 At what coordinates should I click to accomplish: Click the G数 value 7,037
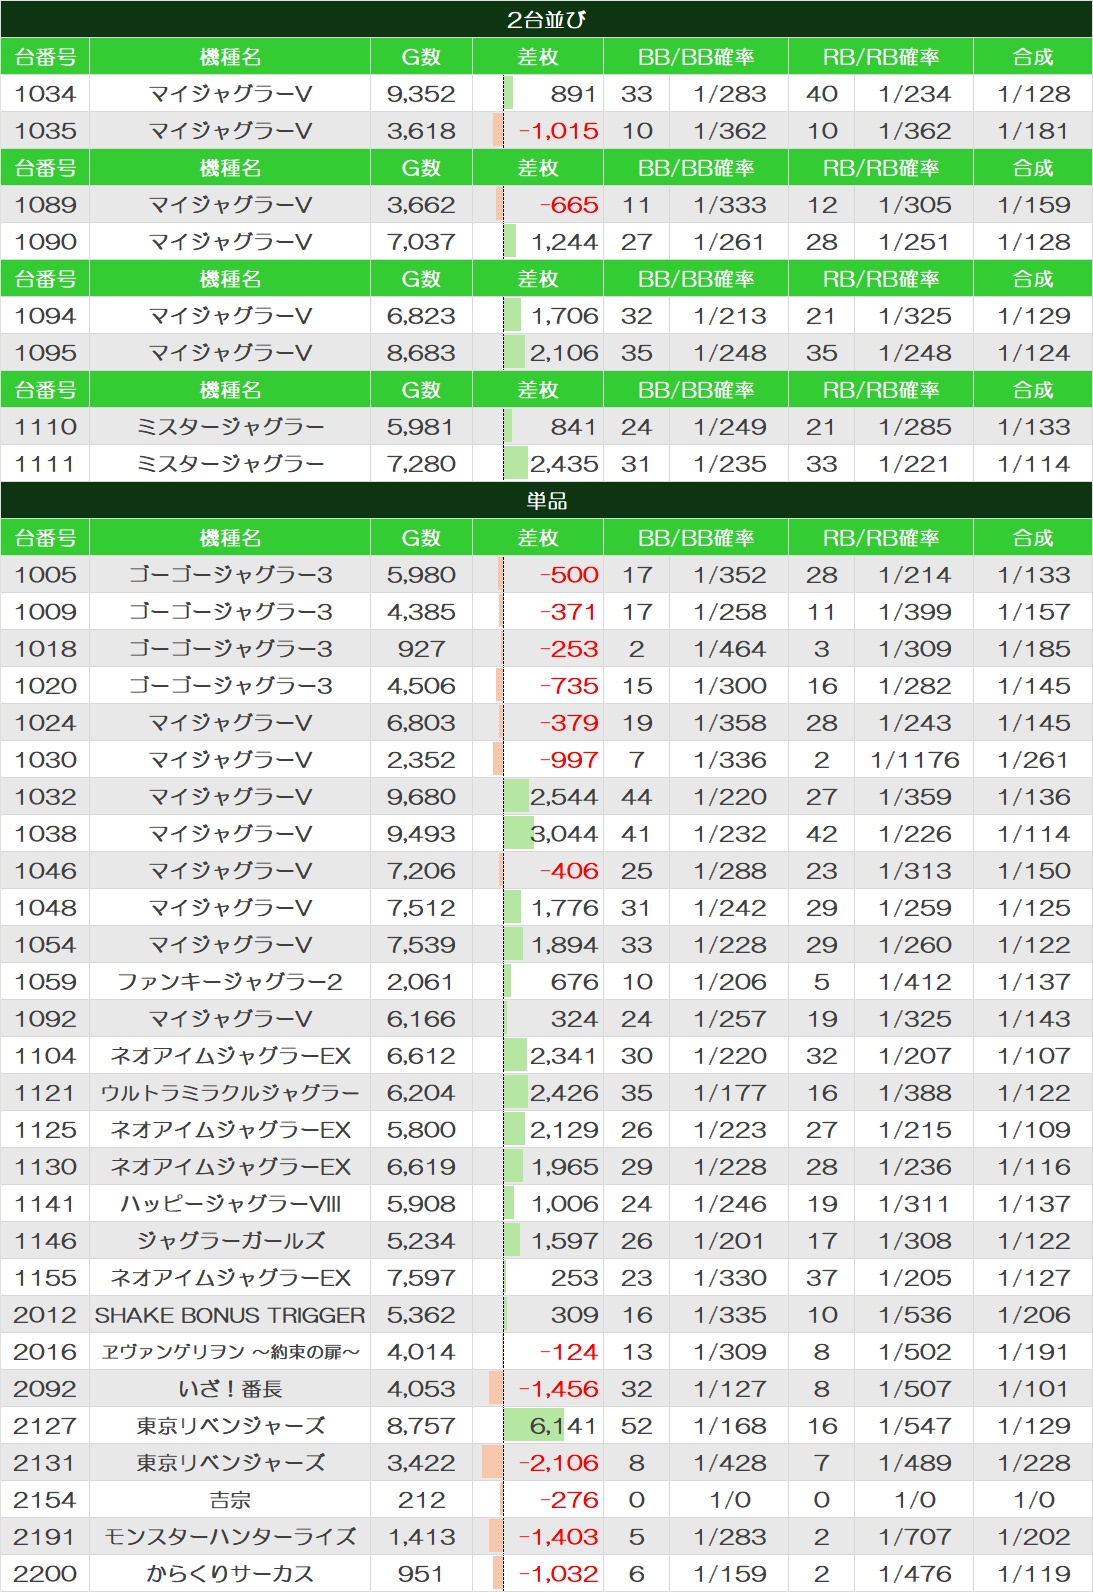(421, 242)
